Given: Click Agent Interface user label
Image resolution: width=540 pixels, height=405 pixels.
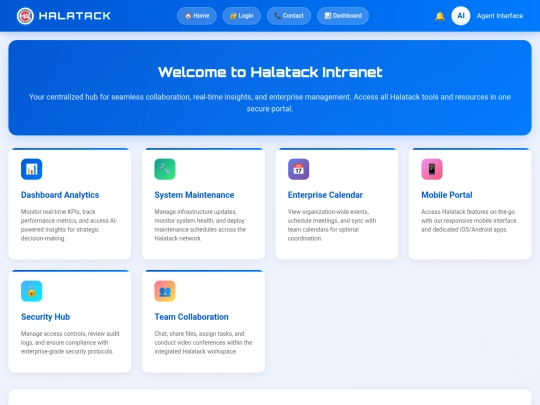Looking at the screenshot, I should pyautogui.click(x=500, y=16).
